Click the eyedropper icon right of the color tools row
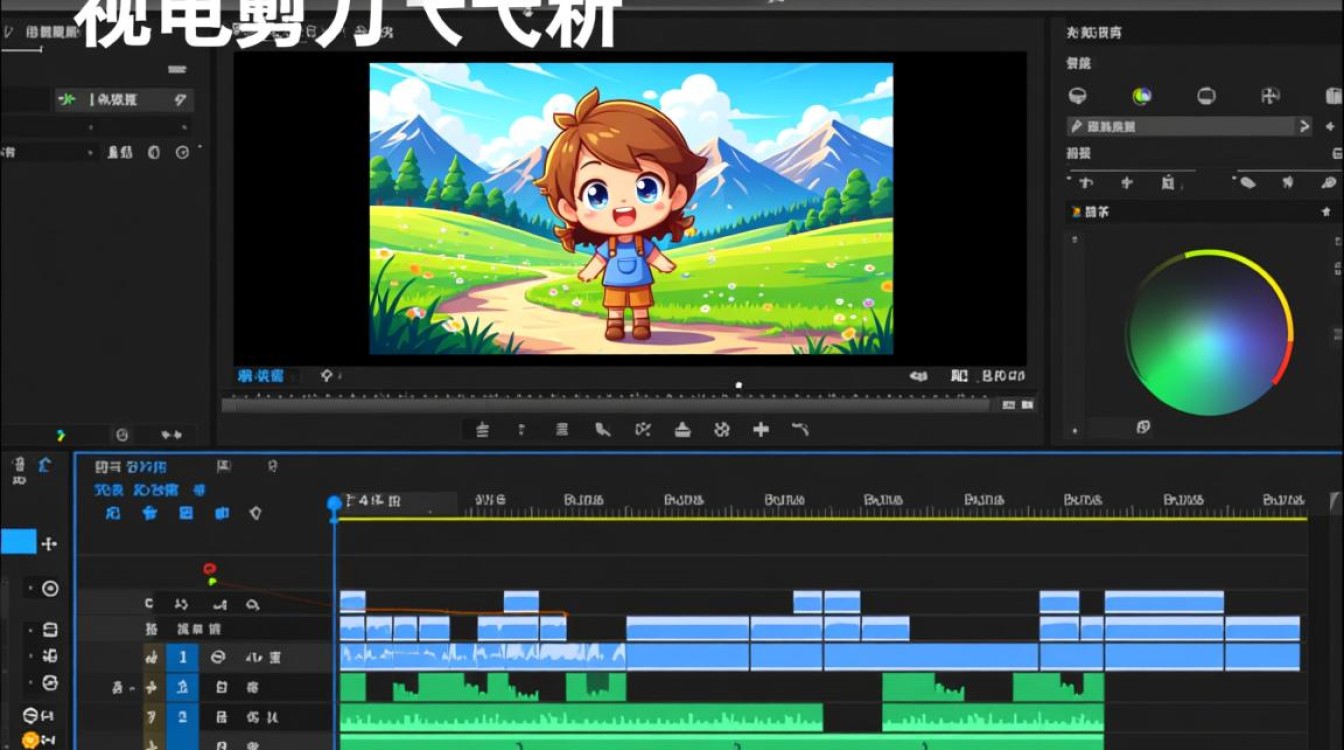1344x750 pixels. pyautogui.click(x=1328, y=182)
